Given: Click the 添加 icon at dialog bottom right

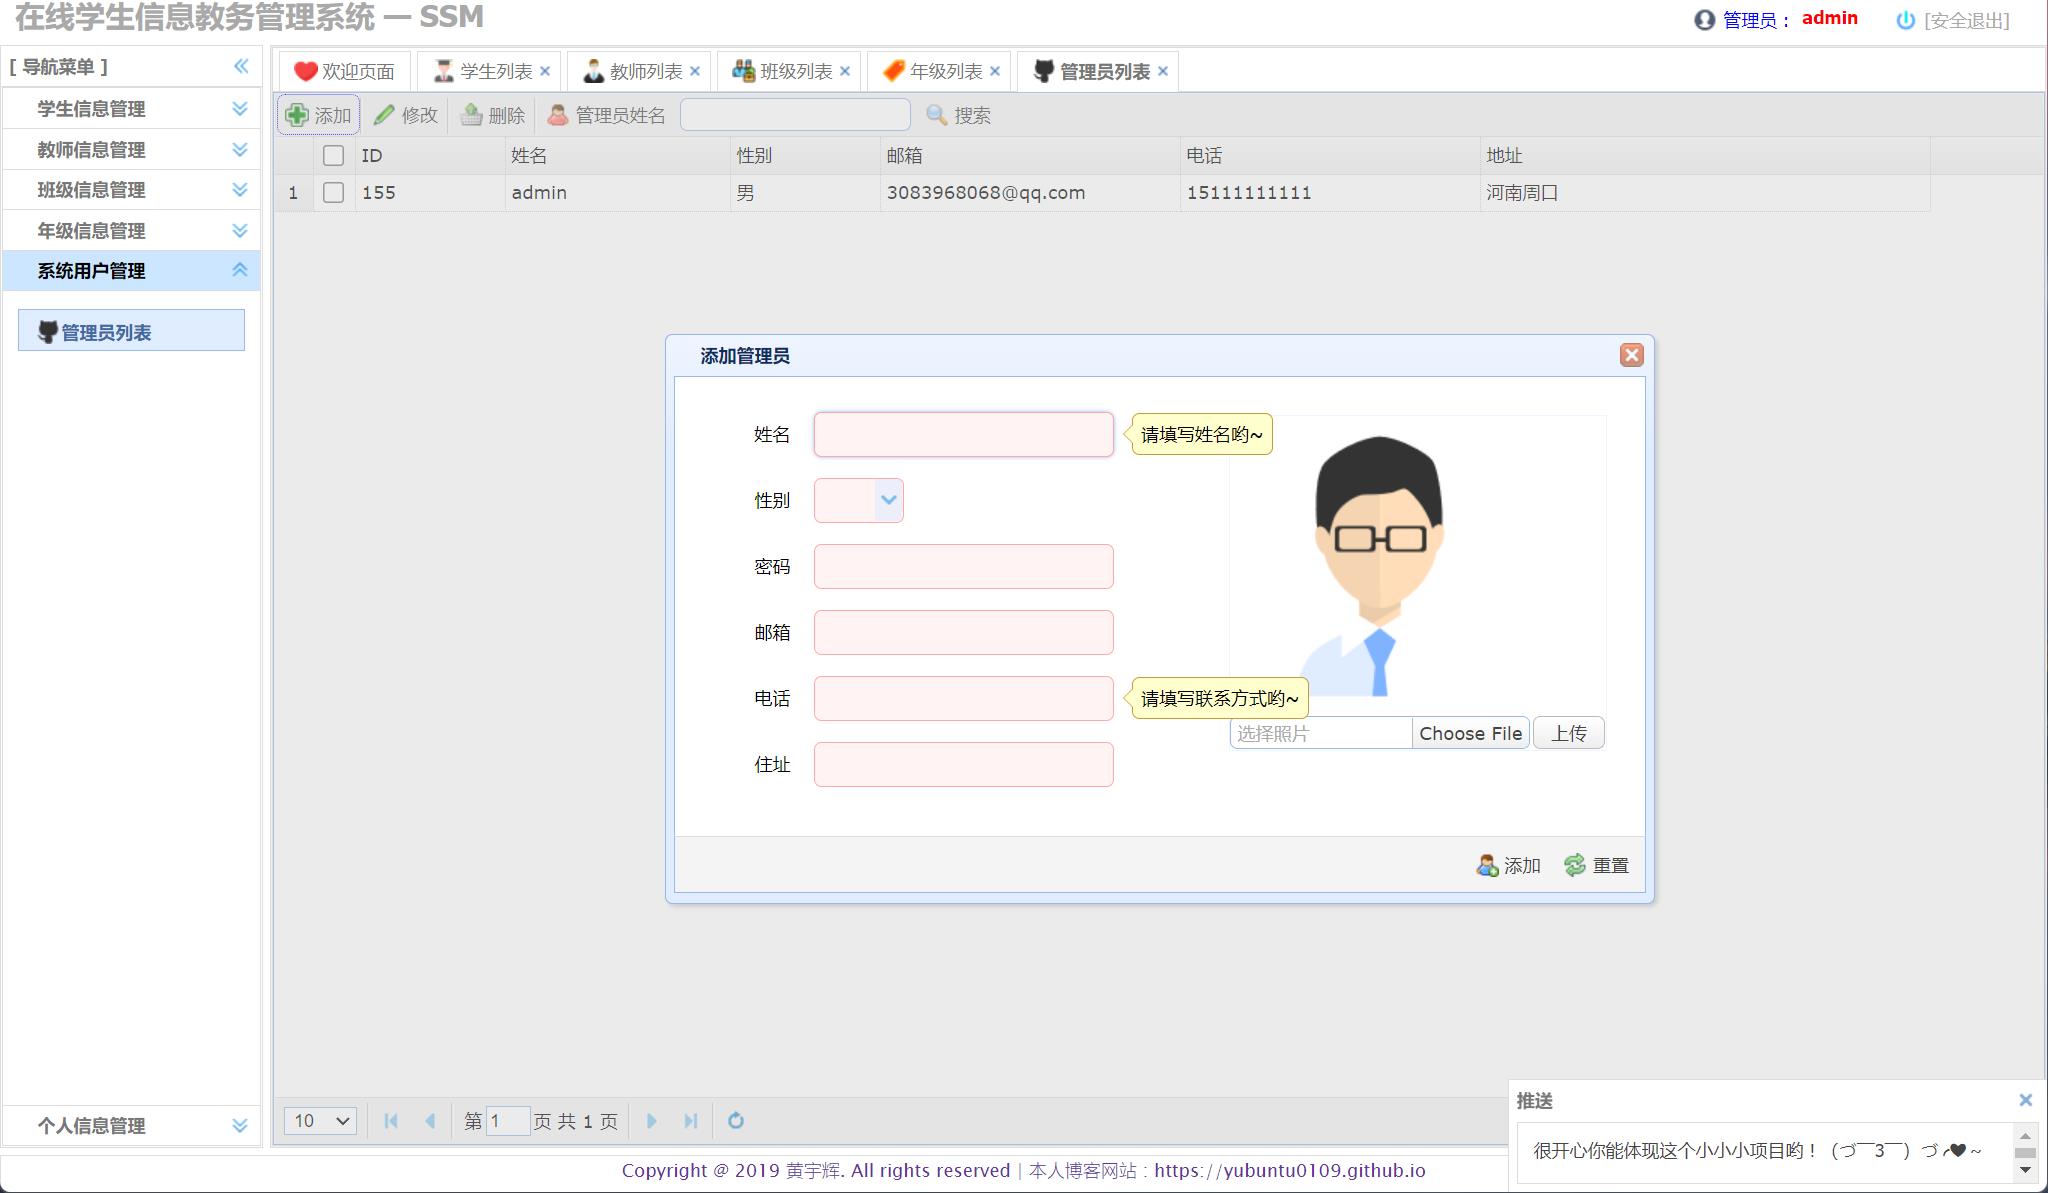Looking at the screenshot, I should click(x=1487, y=864).
